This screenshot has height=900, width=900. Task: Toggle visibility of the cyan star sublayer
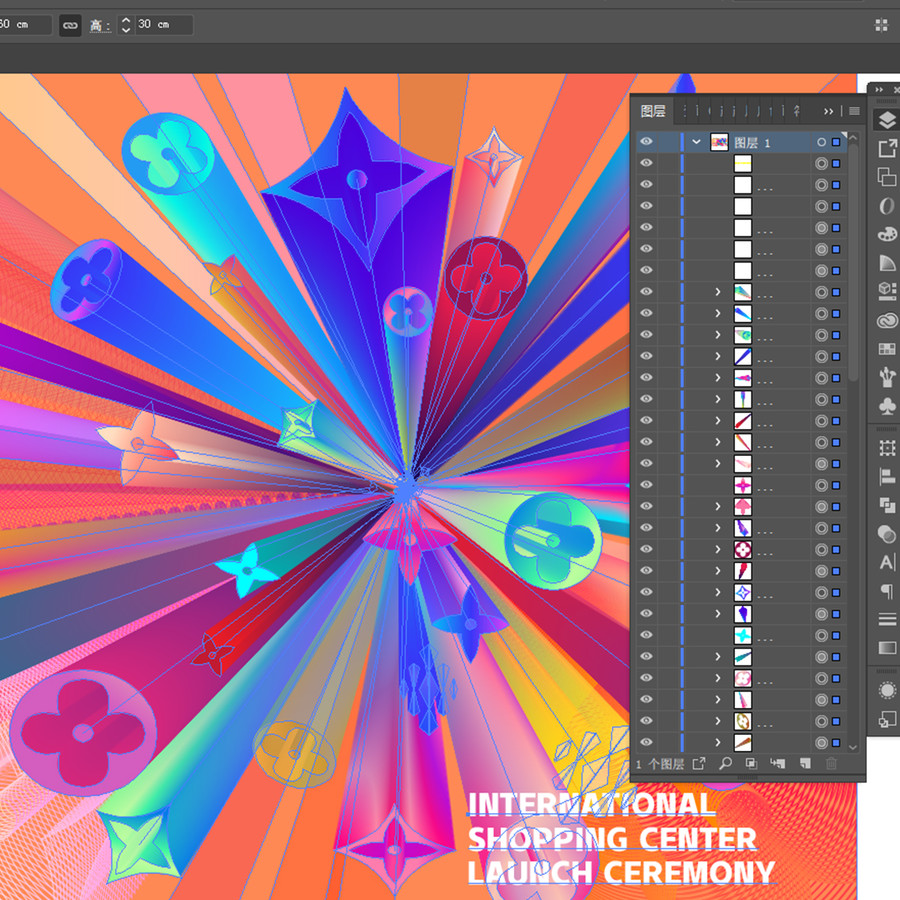(646, 635)
